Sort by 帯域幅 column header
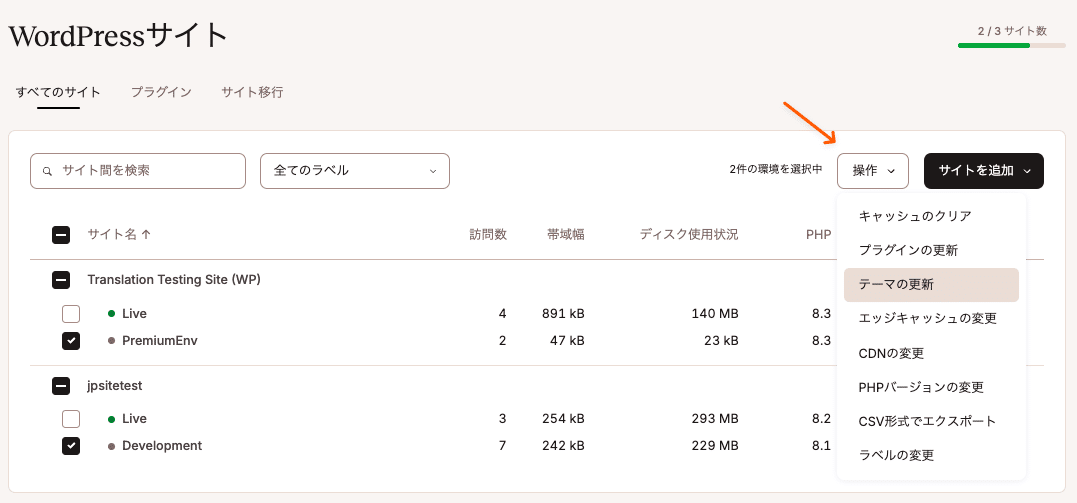 pos(566,234)
